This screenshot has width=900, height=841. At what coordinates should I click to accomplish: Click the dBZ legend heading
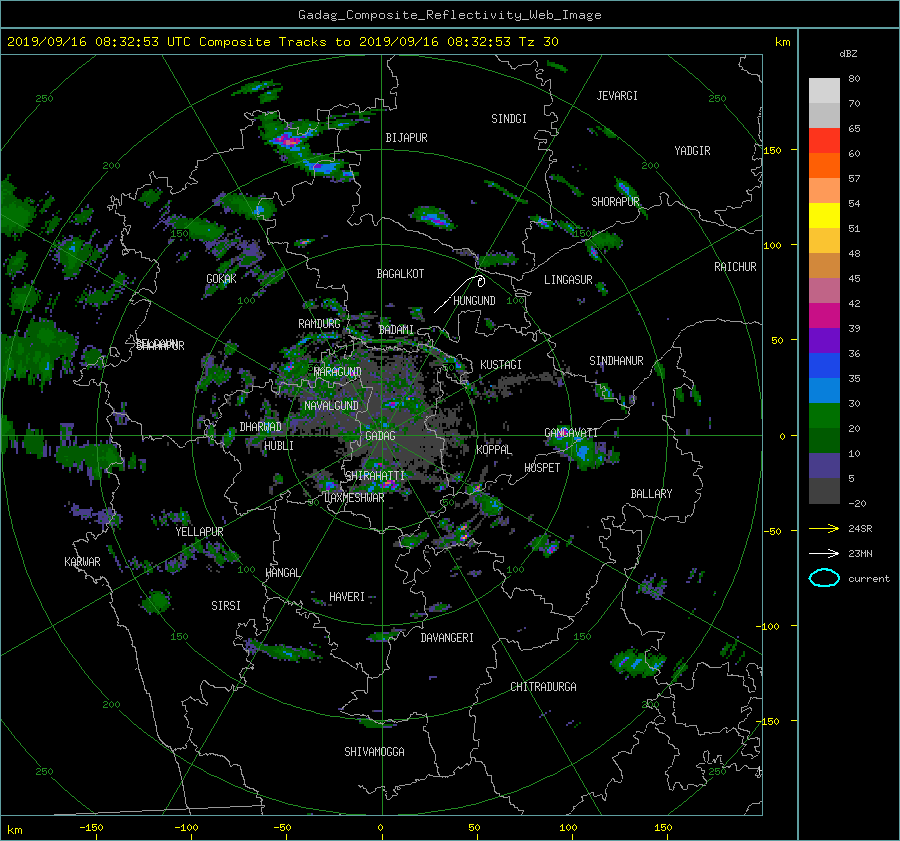pos(848,54)
